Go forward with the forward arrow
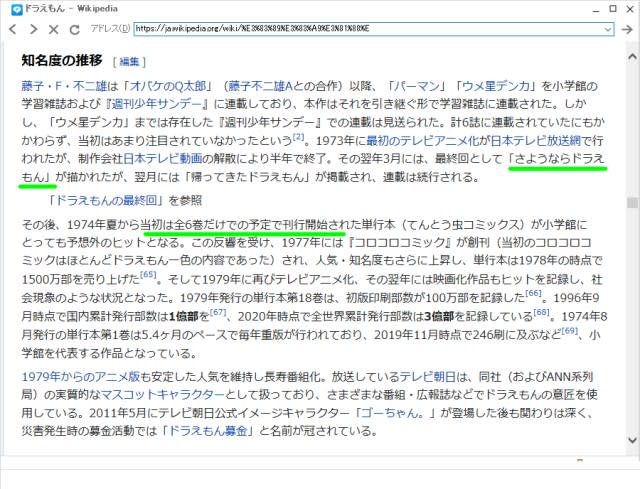640x489 pixels. (33, 29)
